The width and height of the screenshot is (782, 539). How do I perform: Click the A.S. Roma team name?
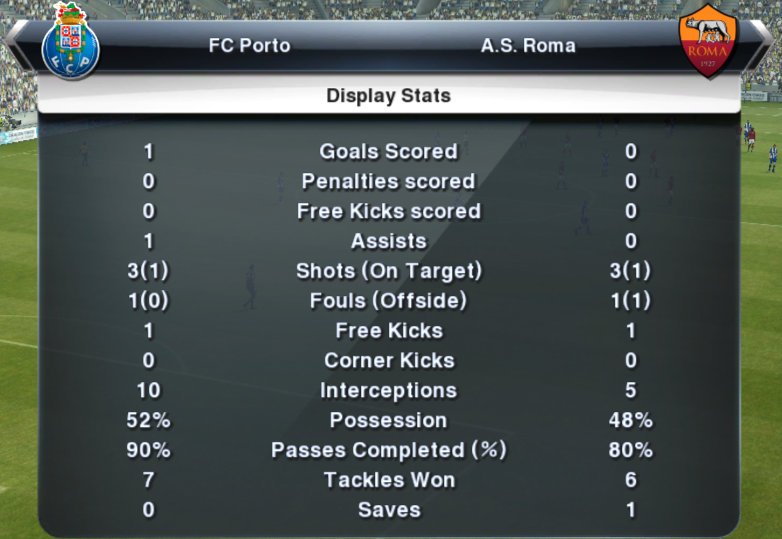coord(528,45)
